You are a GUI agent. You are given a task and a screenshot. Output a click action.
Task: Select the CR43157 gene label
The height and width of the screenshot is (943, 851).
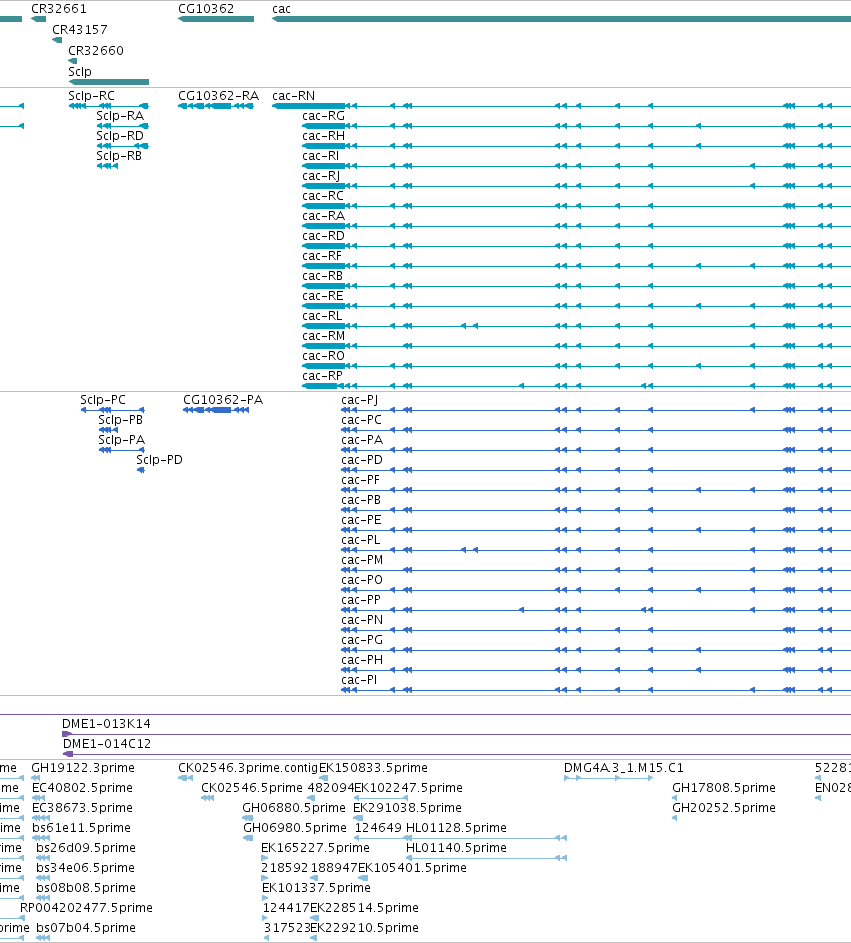(80, 29)
